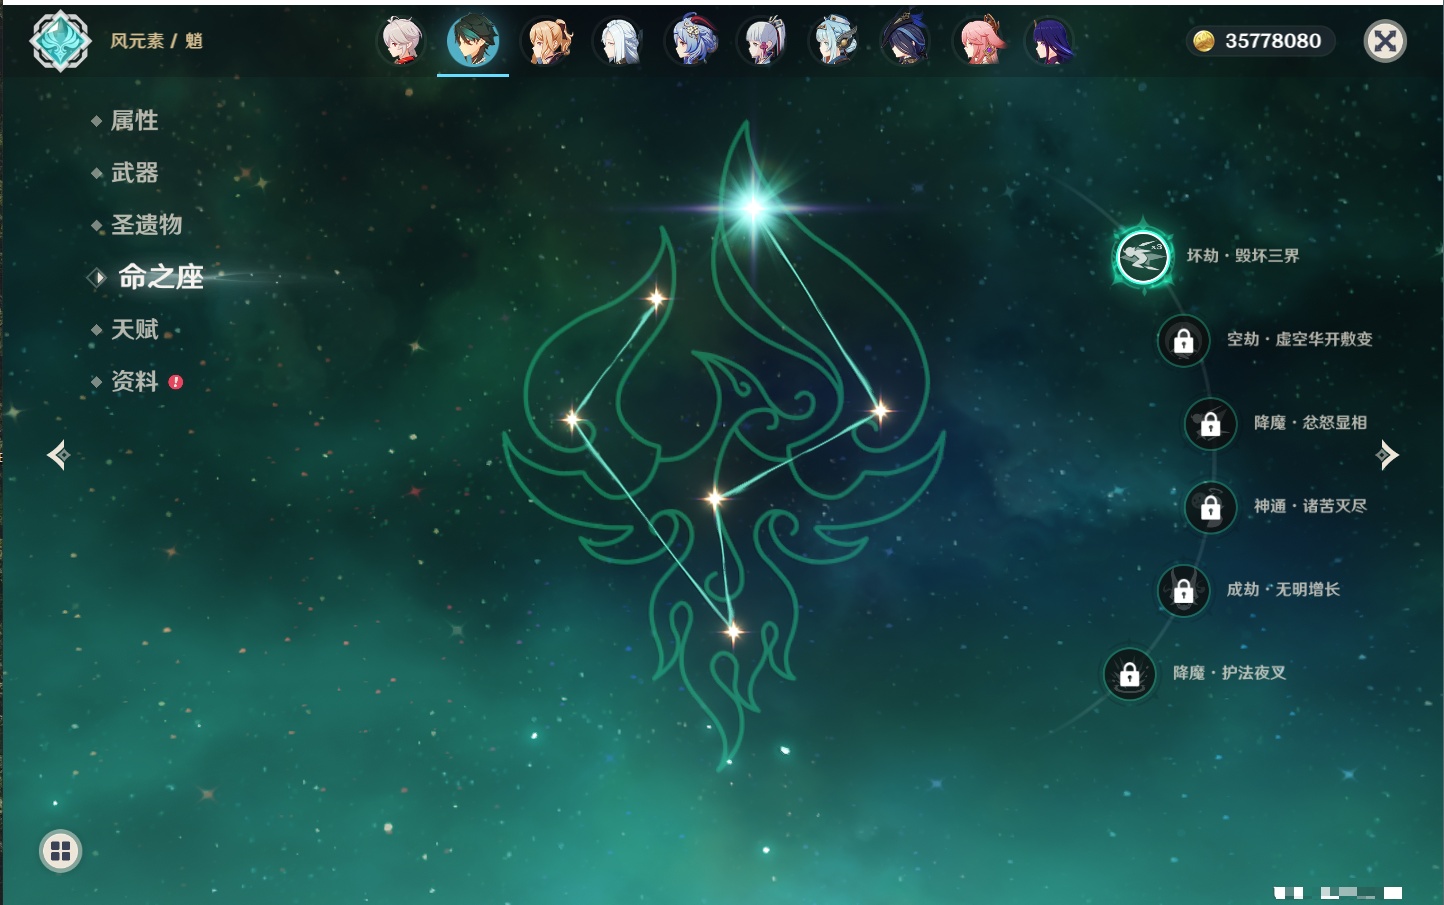Screen dimensions: 1444x905
Task: Go to the 圣遗物 artifacts tab
Action: pos(146,225)
